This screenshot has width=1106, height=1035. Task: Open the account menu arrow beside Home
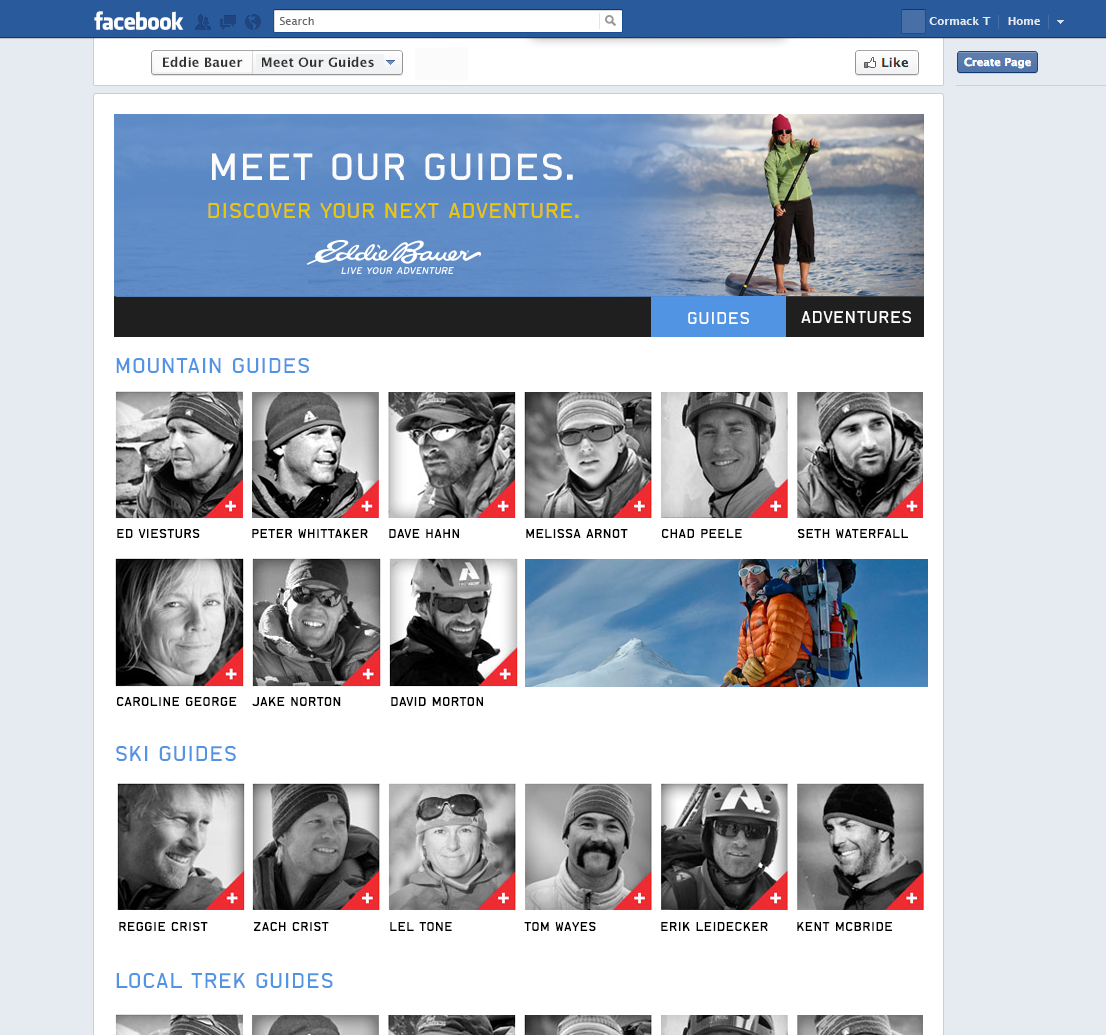click(1060, 22)
